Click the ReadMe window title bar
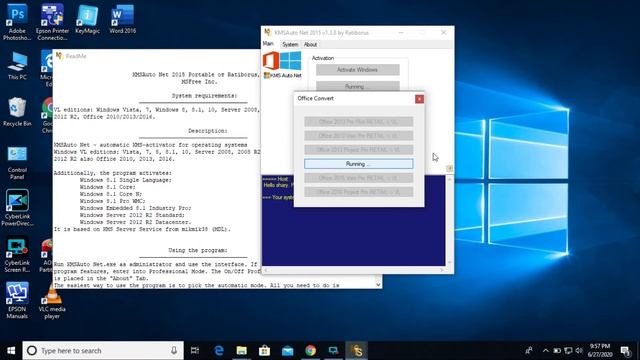The height and width of the screenshot is (360, 640). [x=157, y=56]
